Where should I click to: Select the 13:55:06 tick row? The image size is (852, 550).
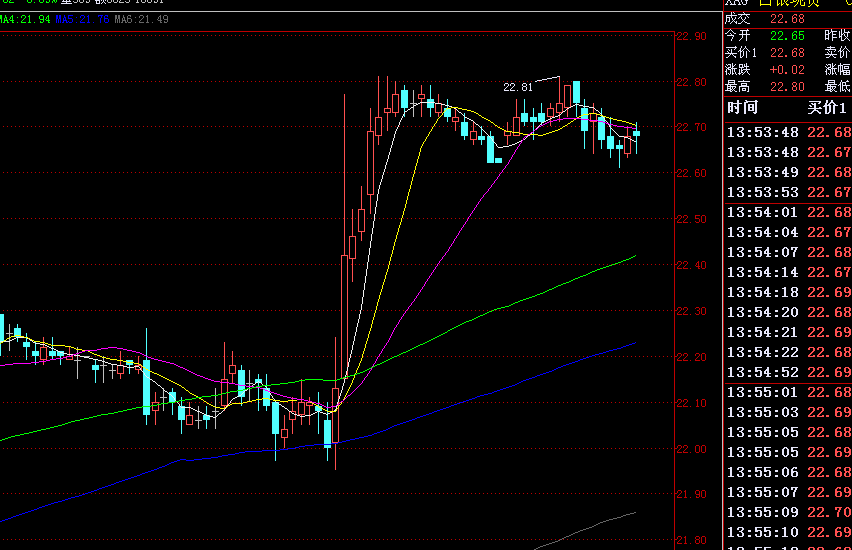(x=788, y=473)
